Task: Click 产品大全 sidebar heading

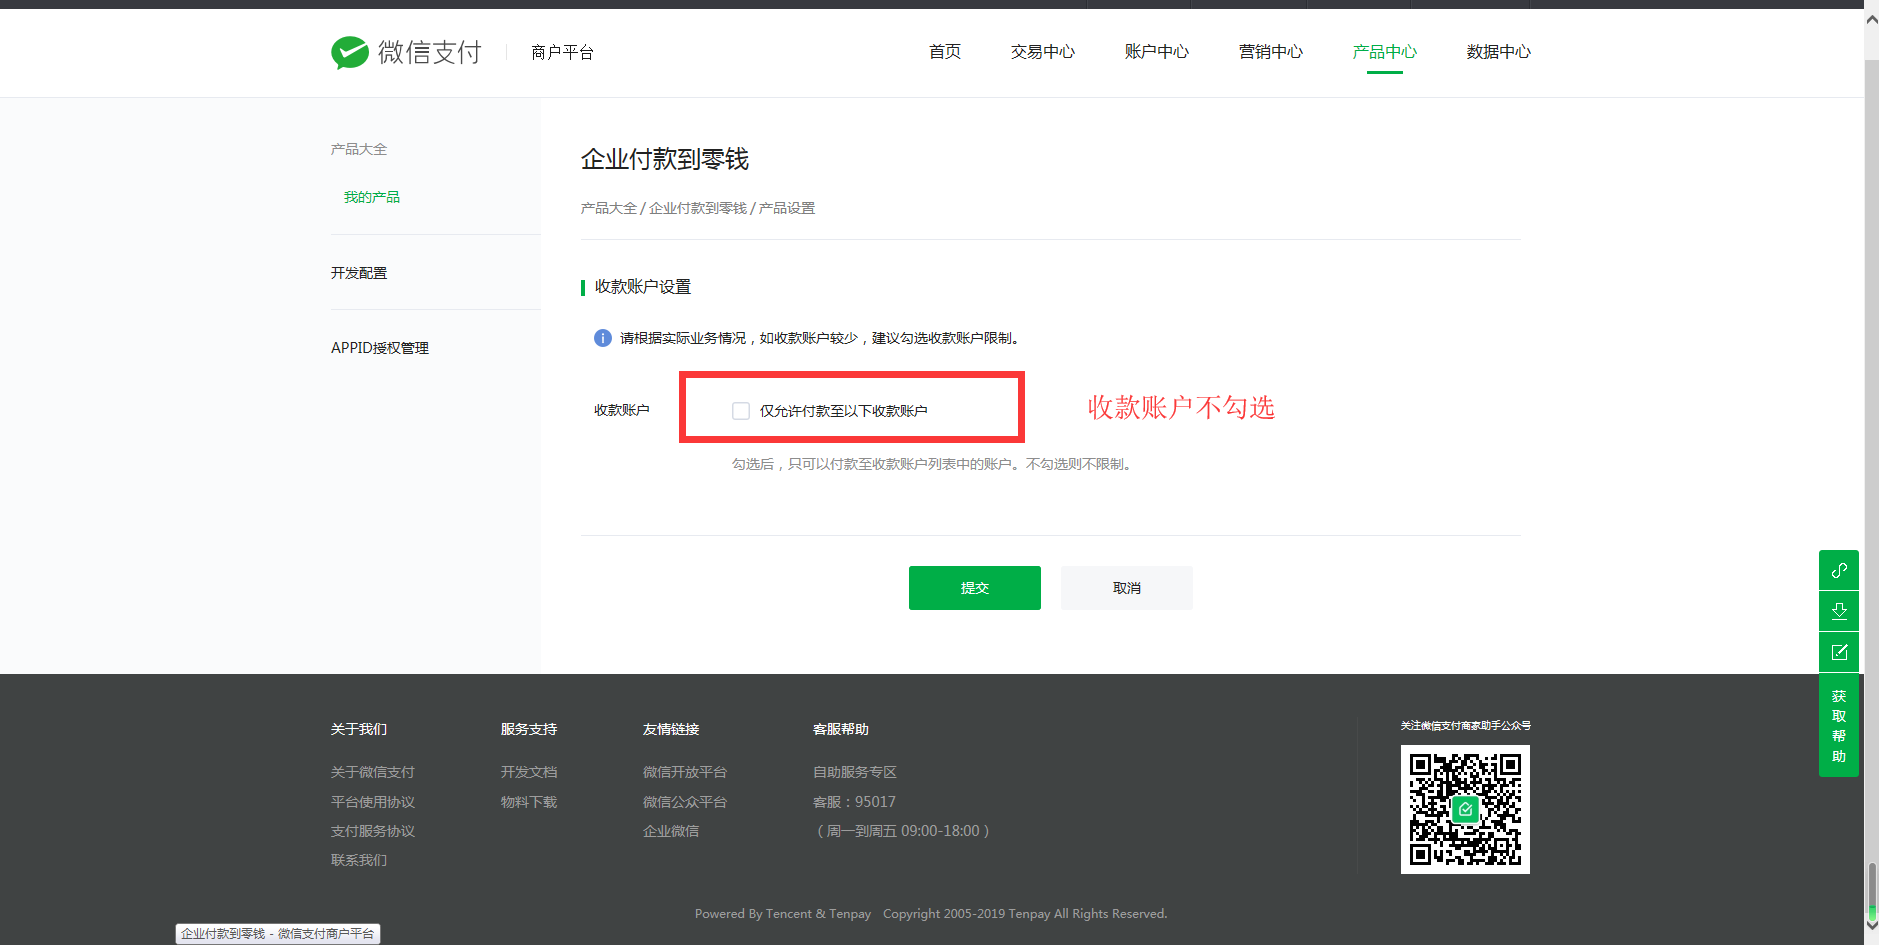Action: 359,149
